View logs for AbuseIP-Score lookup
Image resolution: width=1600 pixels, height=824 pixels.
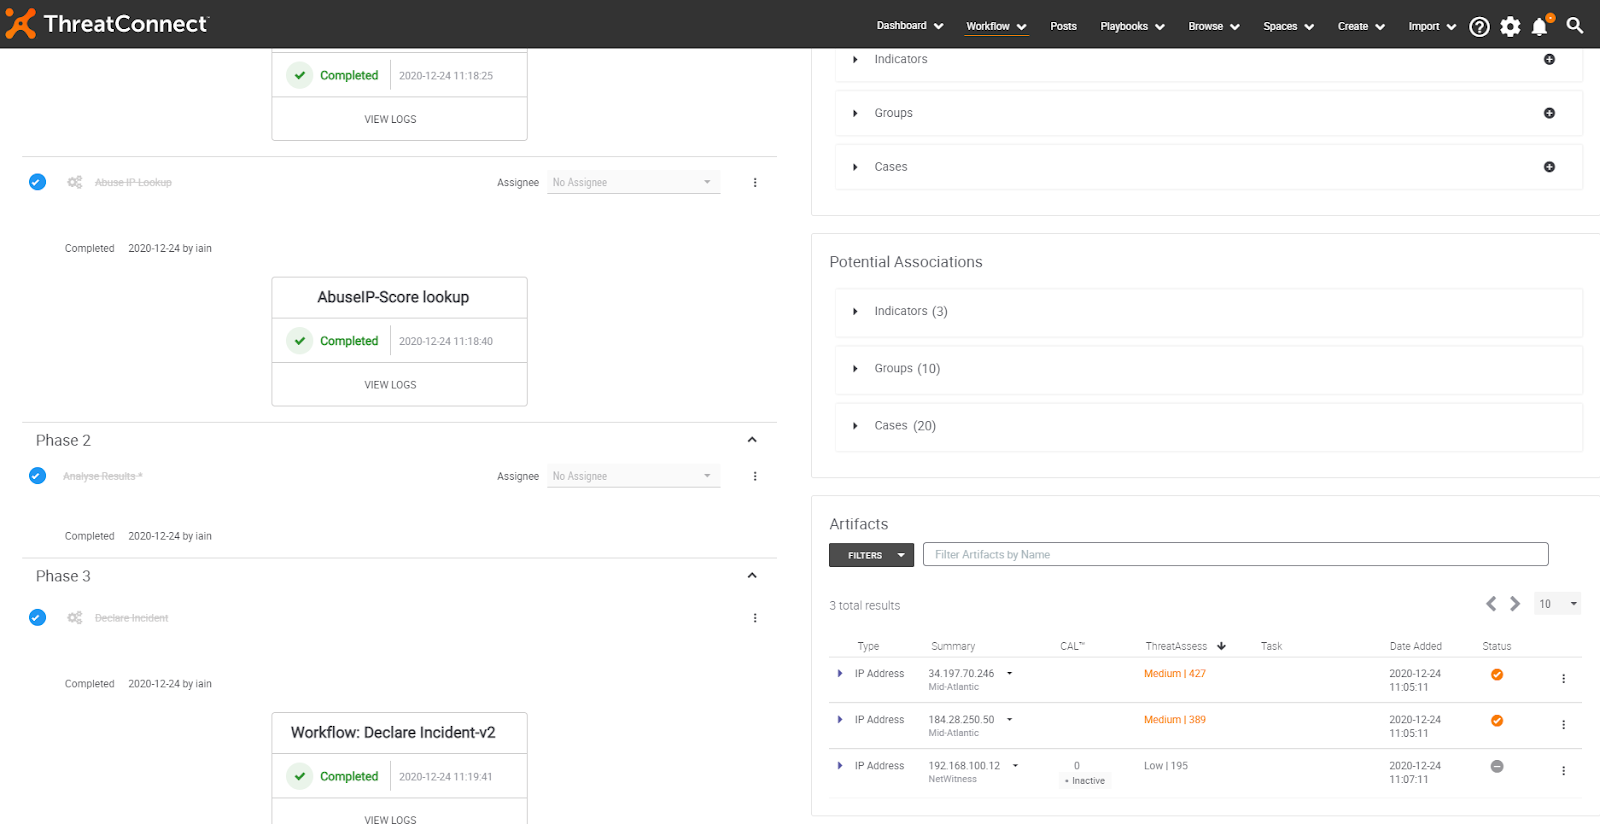[x=390, y=385]
